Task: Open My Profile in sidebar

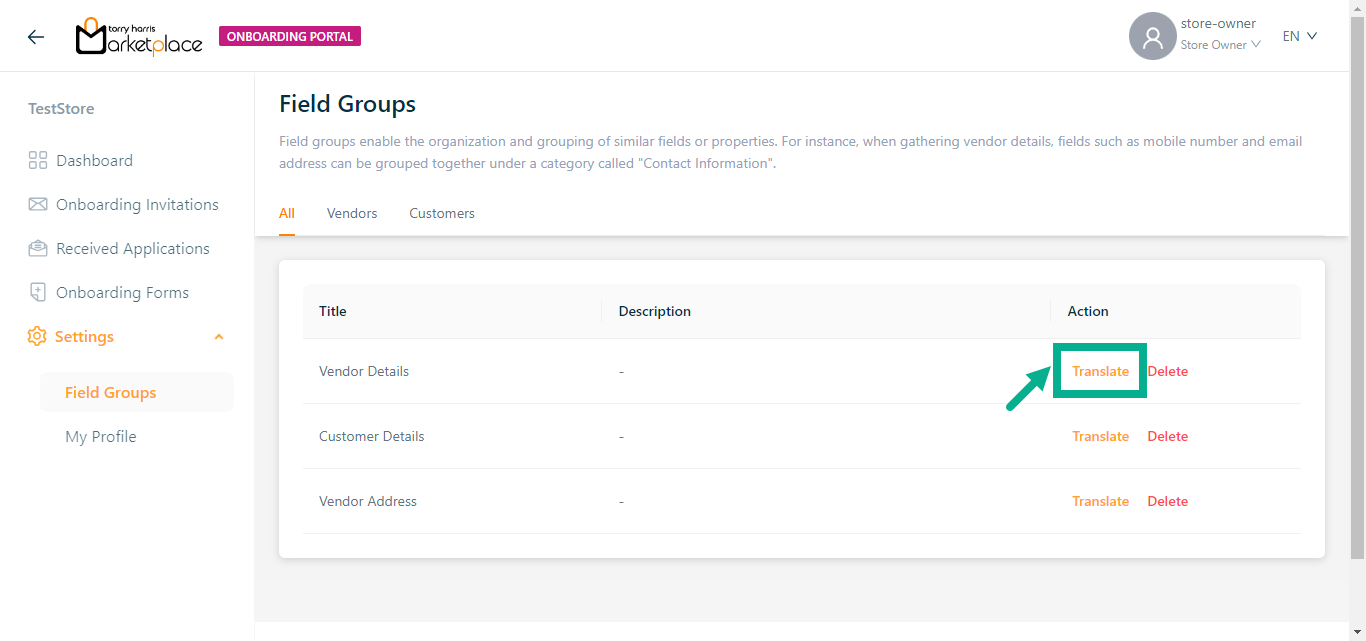Action: point(101,437)
